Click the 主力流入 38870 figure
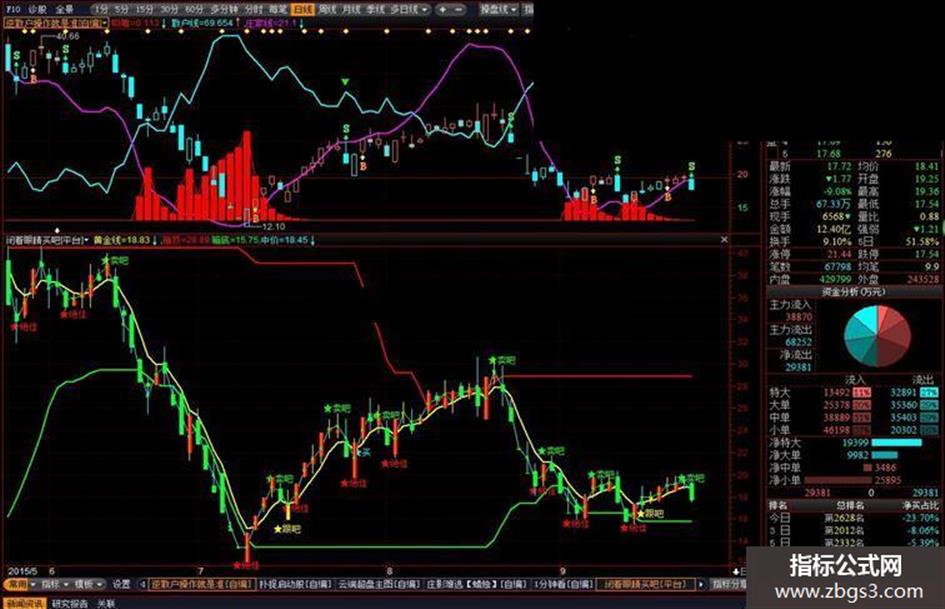The width and height of the screenshot is (945, 609). coord(799,317)
